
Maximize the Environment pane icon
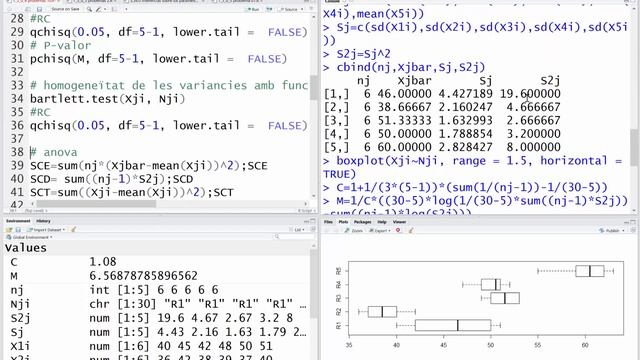[x=313, y=221]
